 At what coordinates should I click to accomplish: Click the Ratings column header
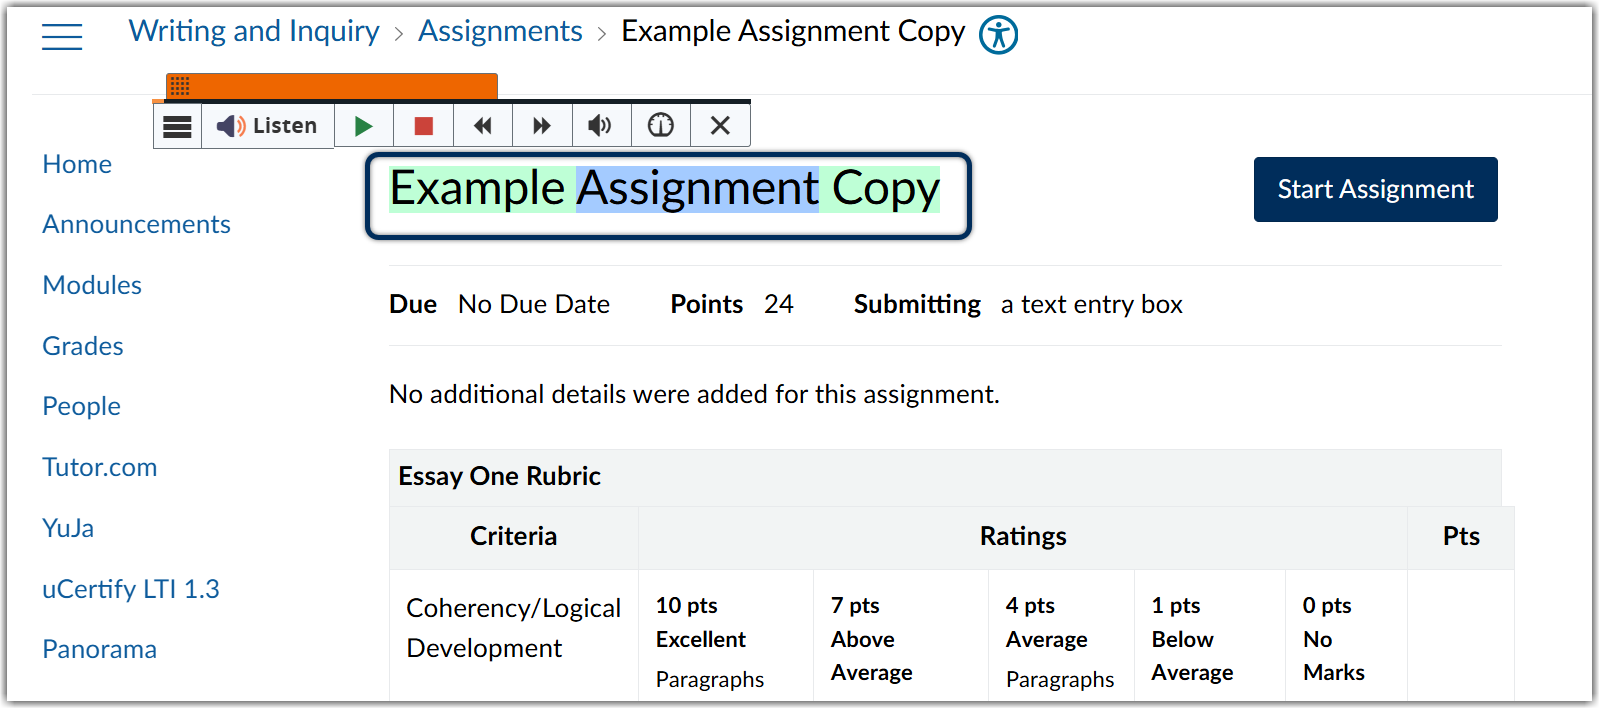click(x=1023, y=537)
